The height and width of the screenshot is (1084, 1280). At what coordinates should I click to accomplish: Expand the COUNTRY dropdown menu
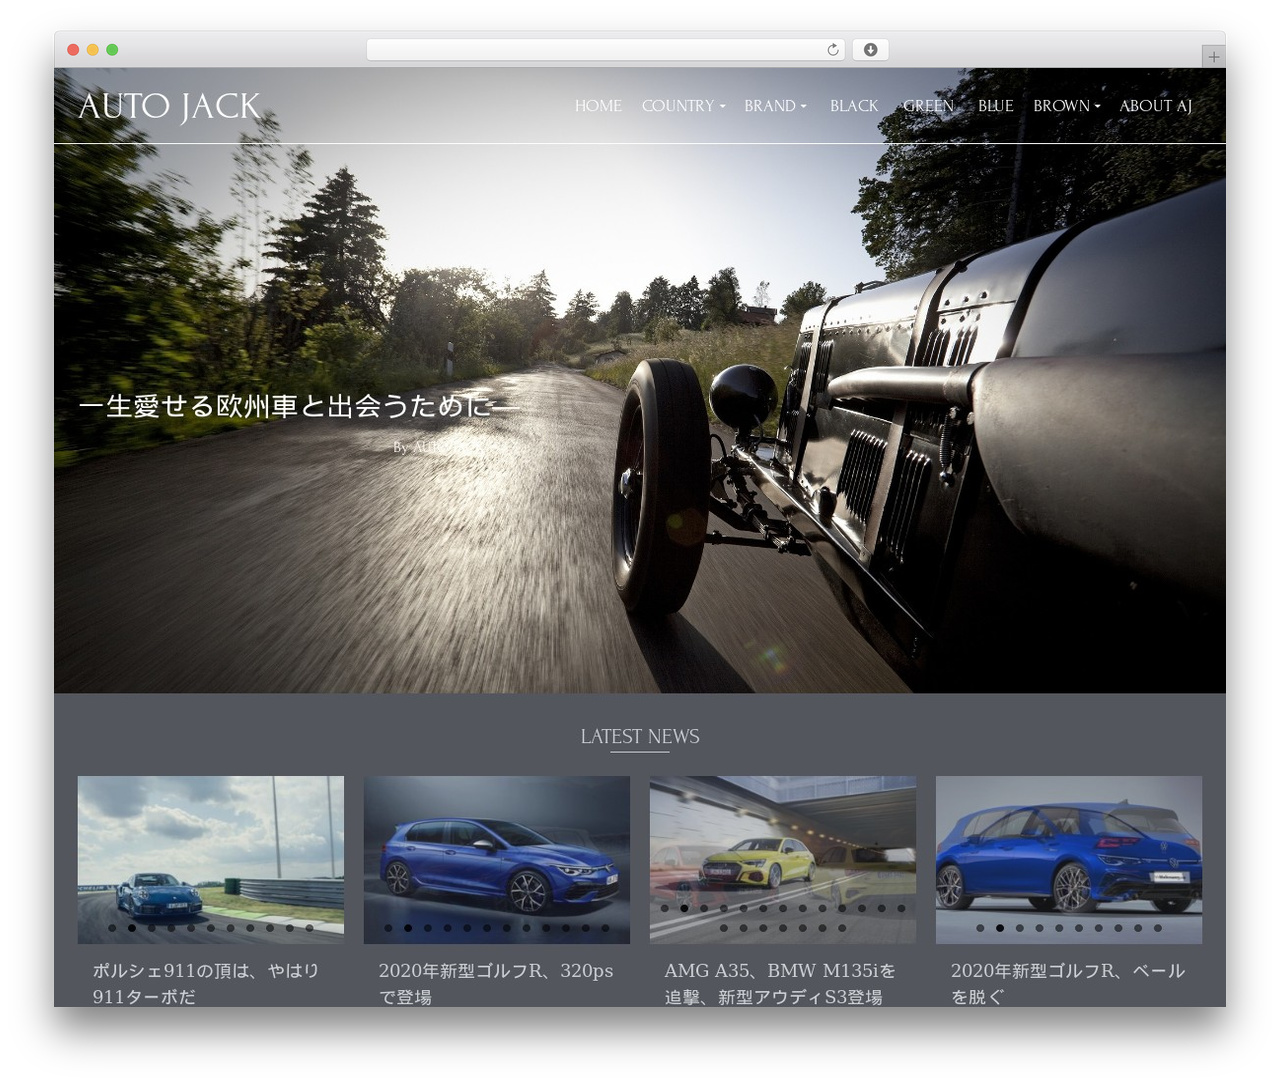coord(683,106)
